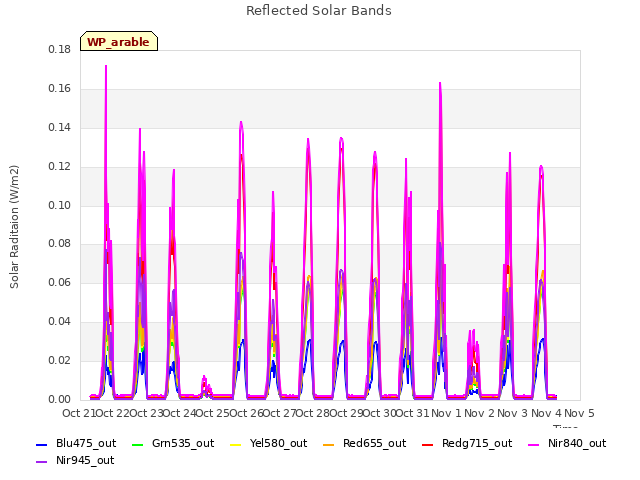Select the Yel580_out yellow legend swatch
The height and width of the screenshot is (480, 640).
(236, 444)
